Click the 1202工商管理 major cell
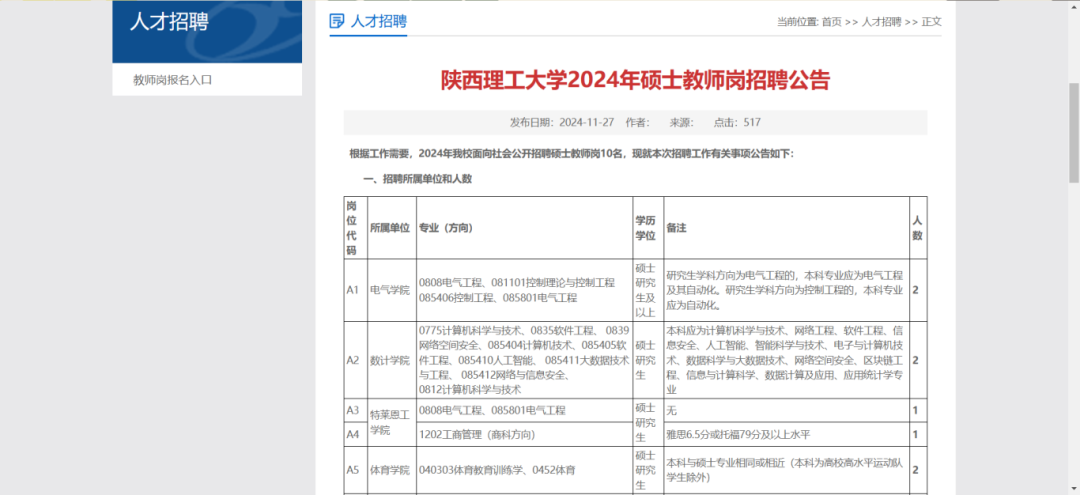 click(x=478, y=435)
